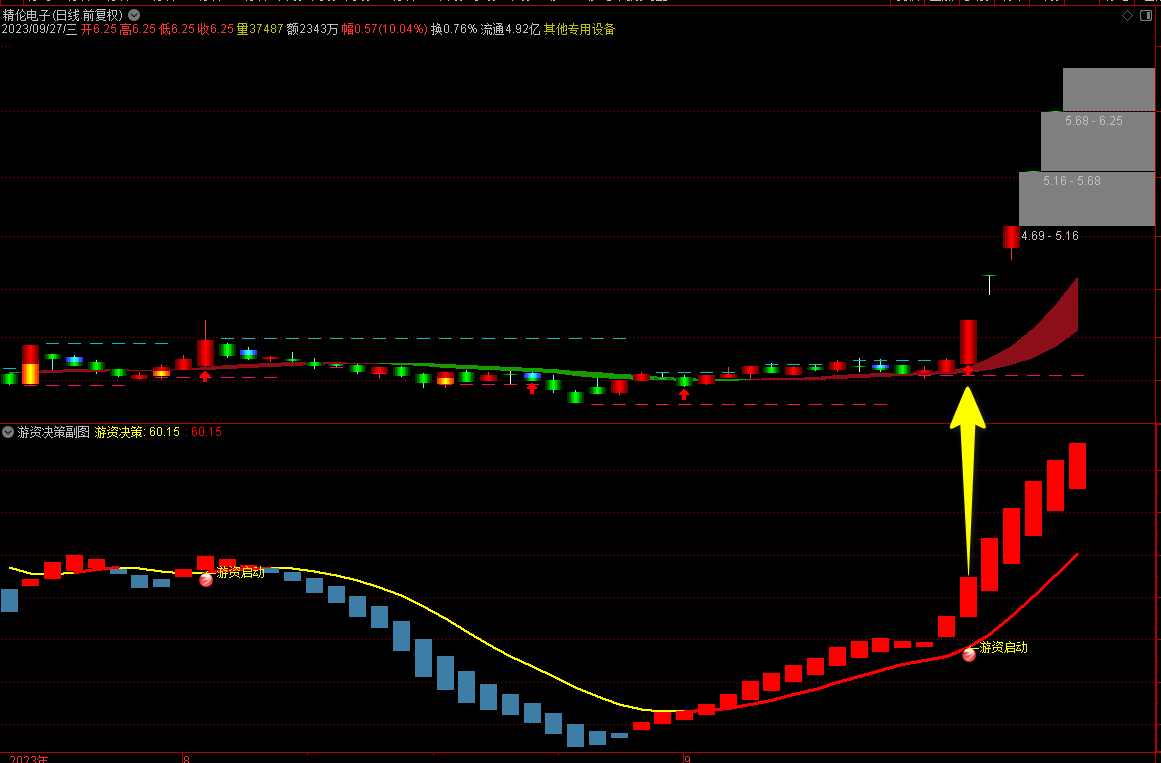Select the 其他专用设备 sector label
The height and width of the screenshot is (763, 1161).
coord(579,30)
